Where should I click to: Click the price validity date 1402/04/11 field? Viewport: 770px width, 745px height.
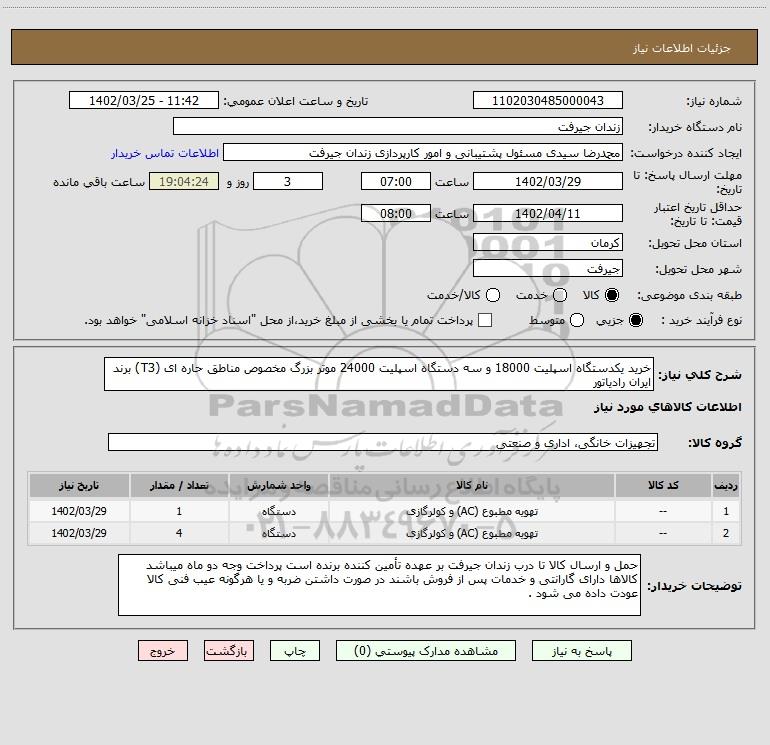click(x=548, y=213)
